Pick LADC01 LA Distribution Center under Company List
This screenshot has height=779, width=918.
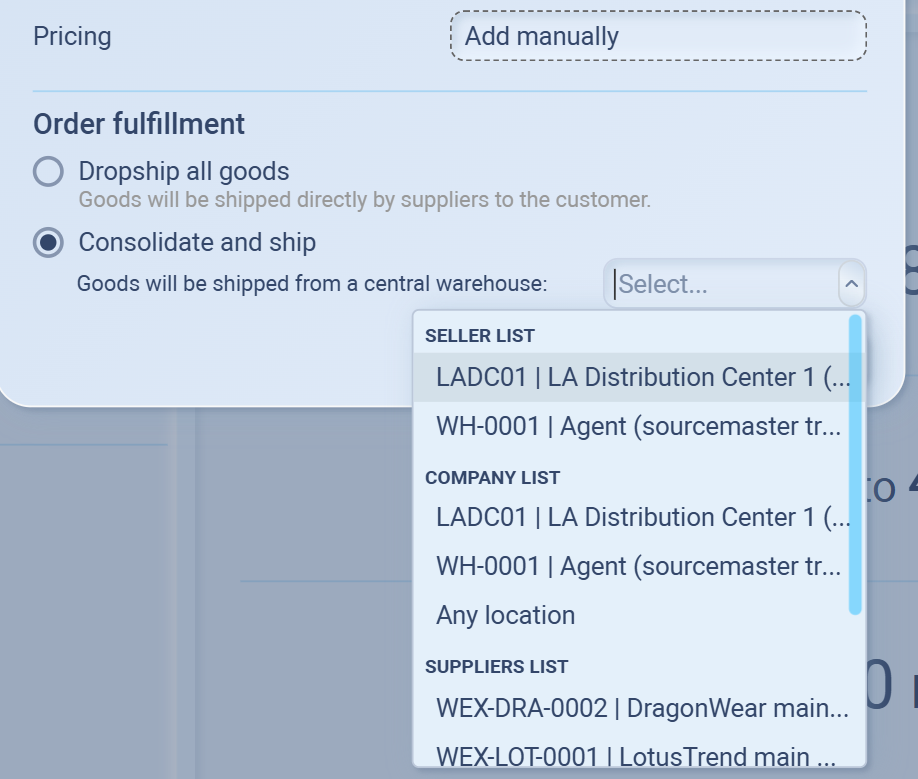point(642,517)
